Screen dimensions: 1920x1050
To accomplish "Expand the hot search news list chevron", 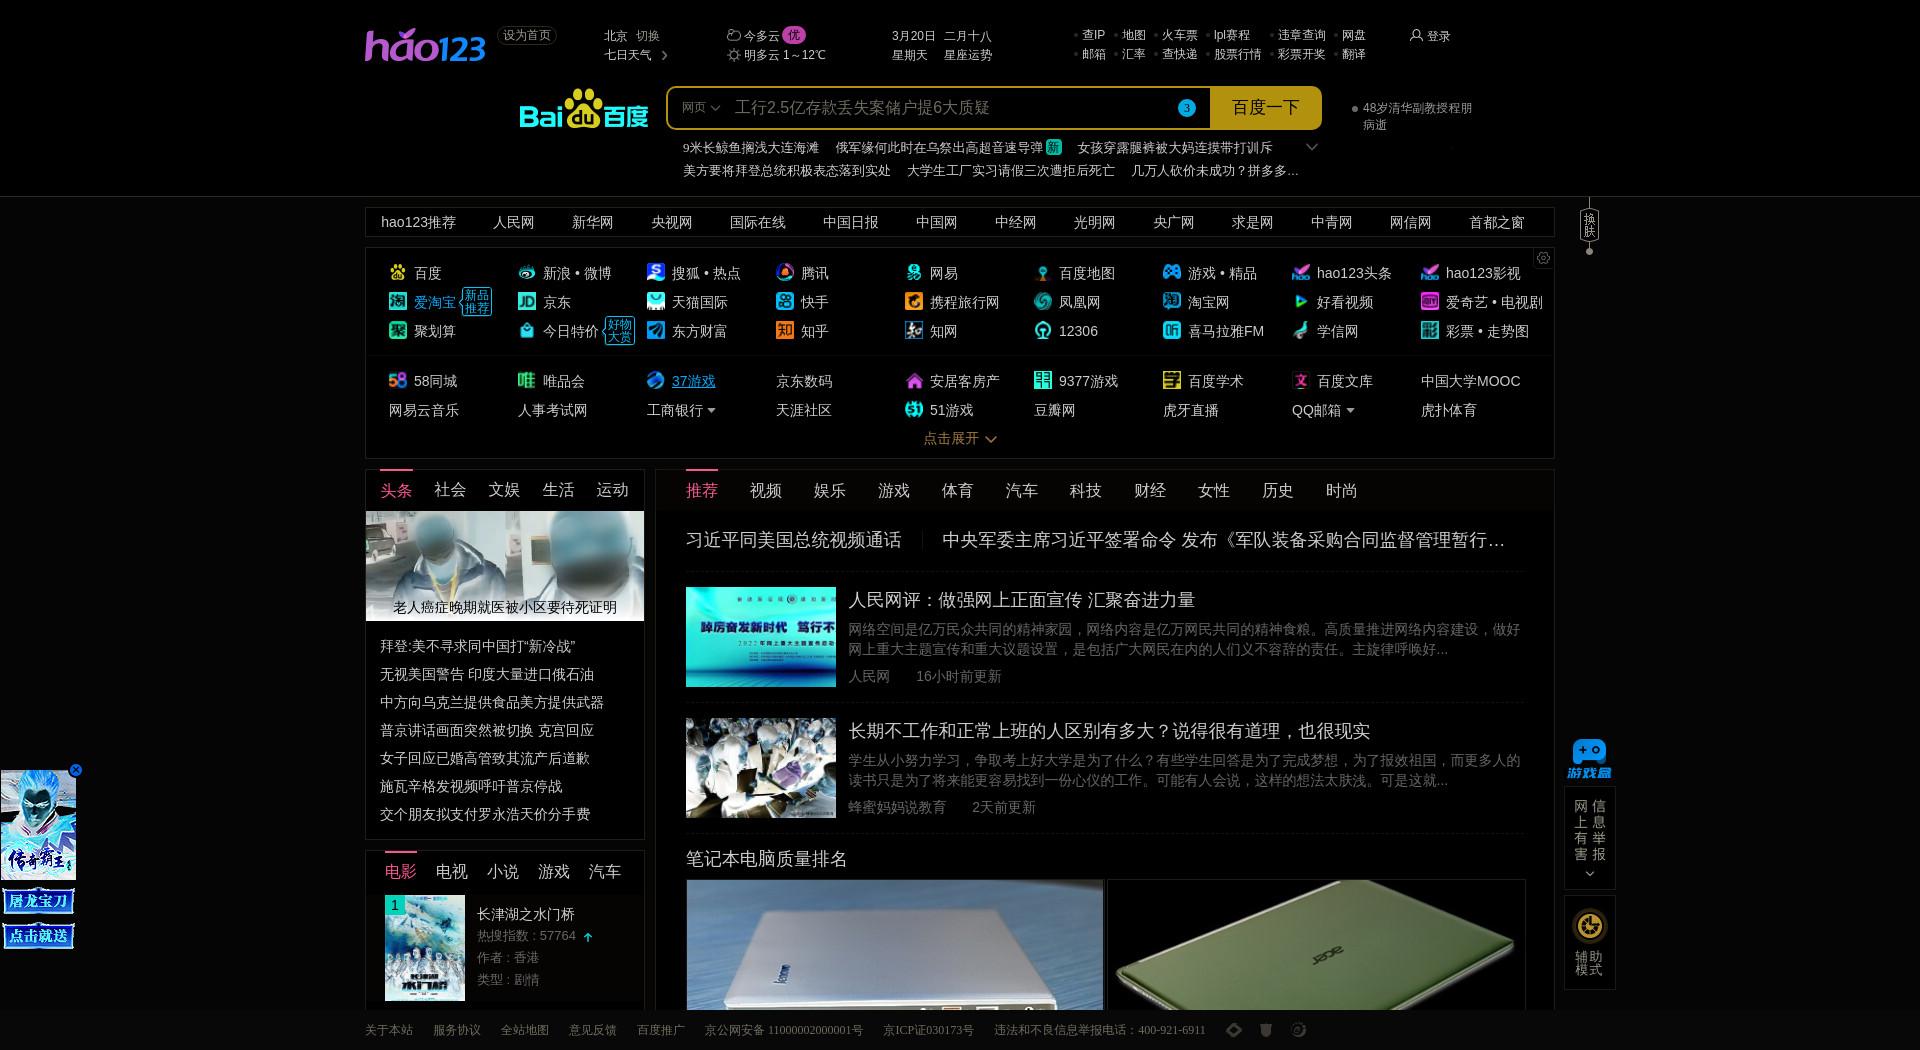I will click(x=1312, y=147).
